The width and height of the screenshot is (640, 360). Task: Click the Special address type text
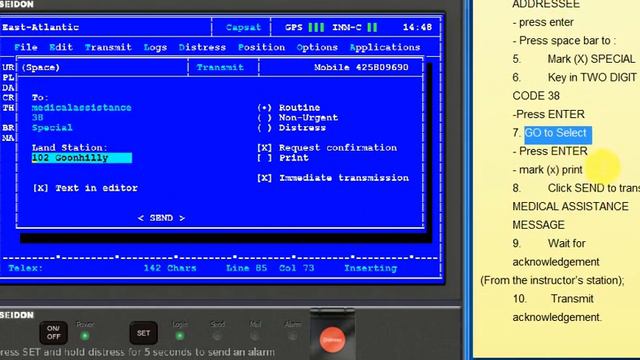[x=52, y=128]
